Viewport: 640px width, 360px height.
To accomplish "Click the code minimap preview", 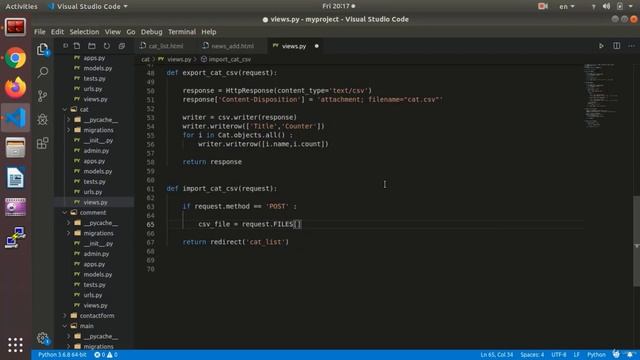I will coord(602,95).
